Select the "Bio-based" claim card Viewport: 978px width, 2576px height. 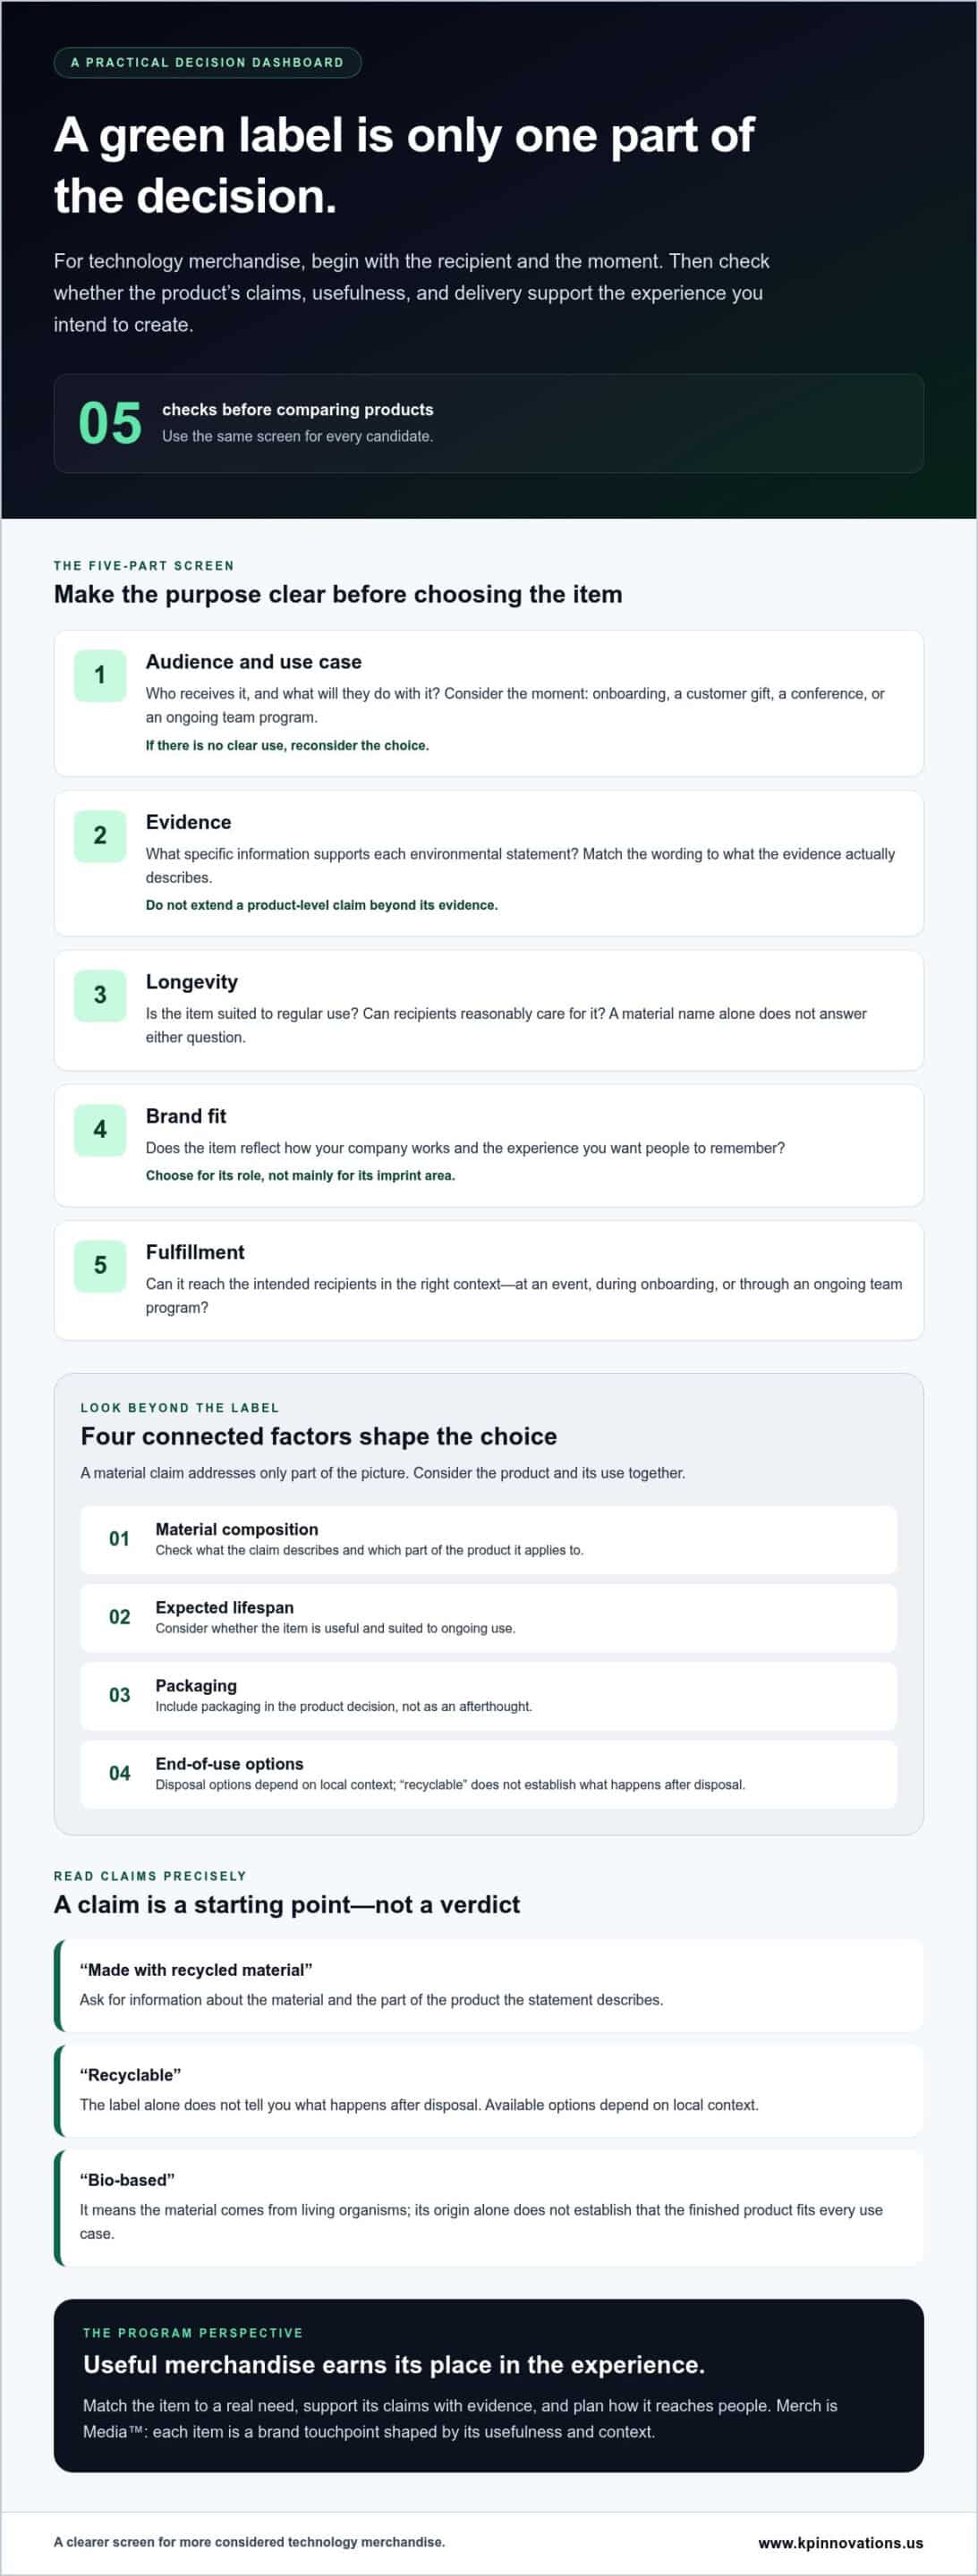(x=489, y=2207)
